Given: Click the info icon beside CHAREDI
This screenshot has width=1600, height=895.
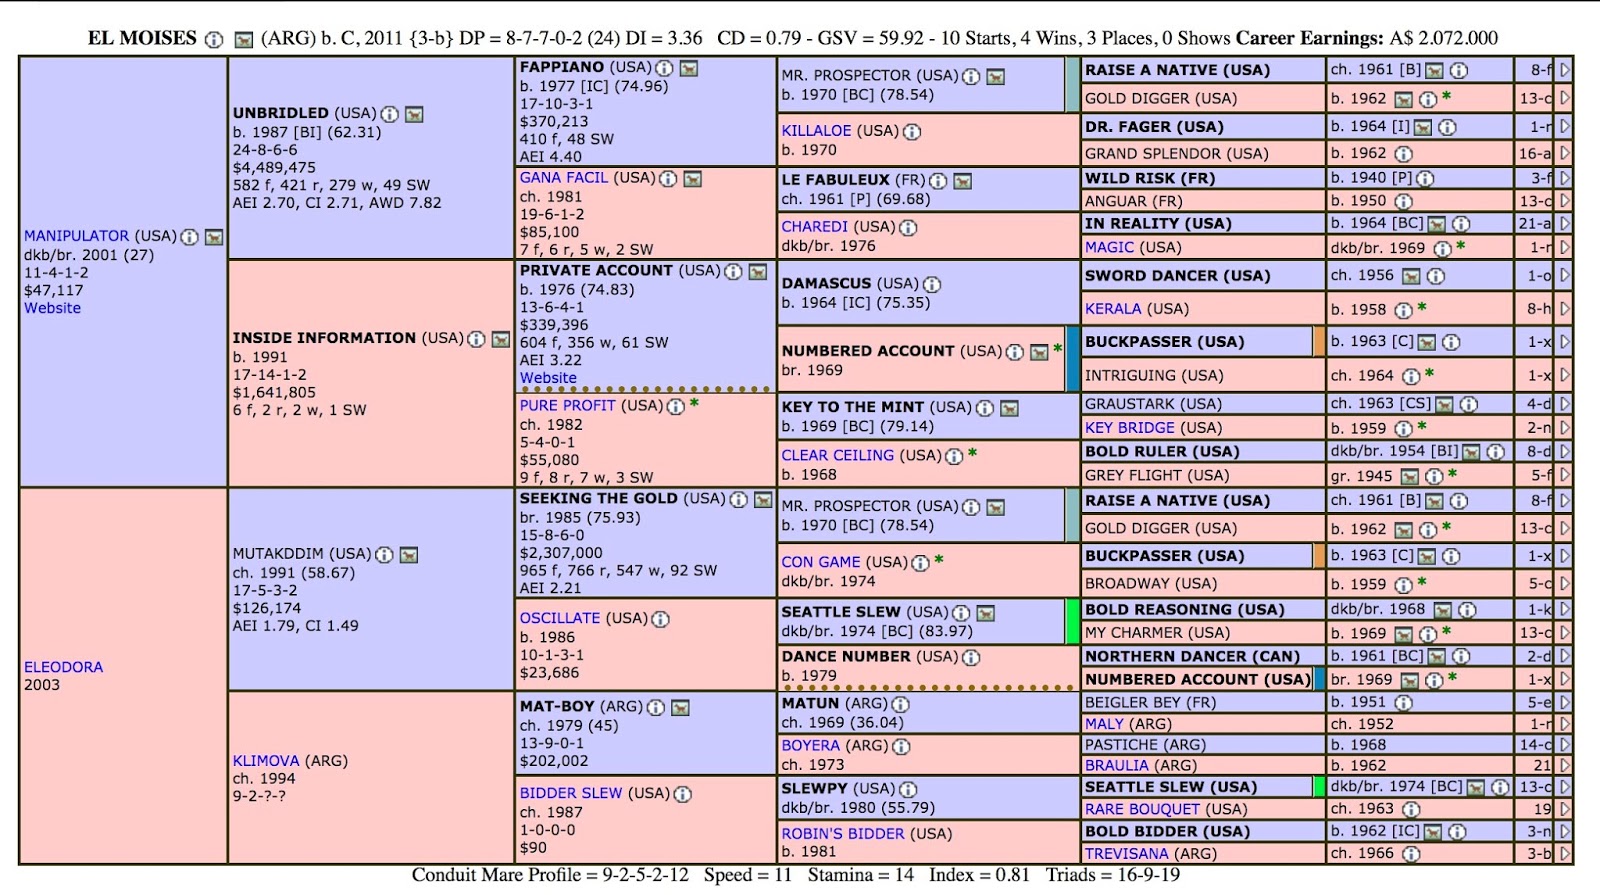Looking at the screenshot, I should click(908, 228).
